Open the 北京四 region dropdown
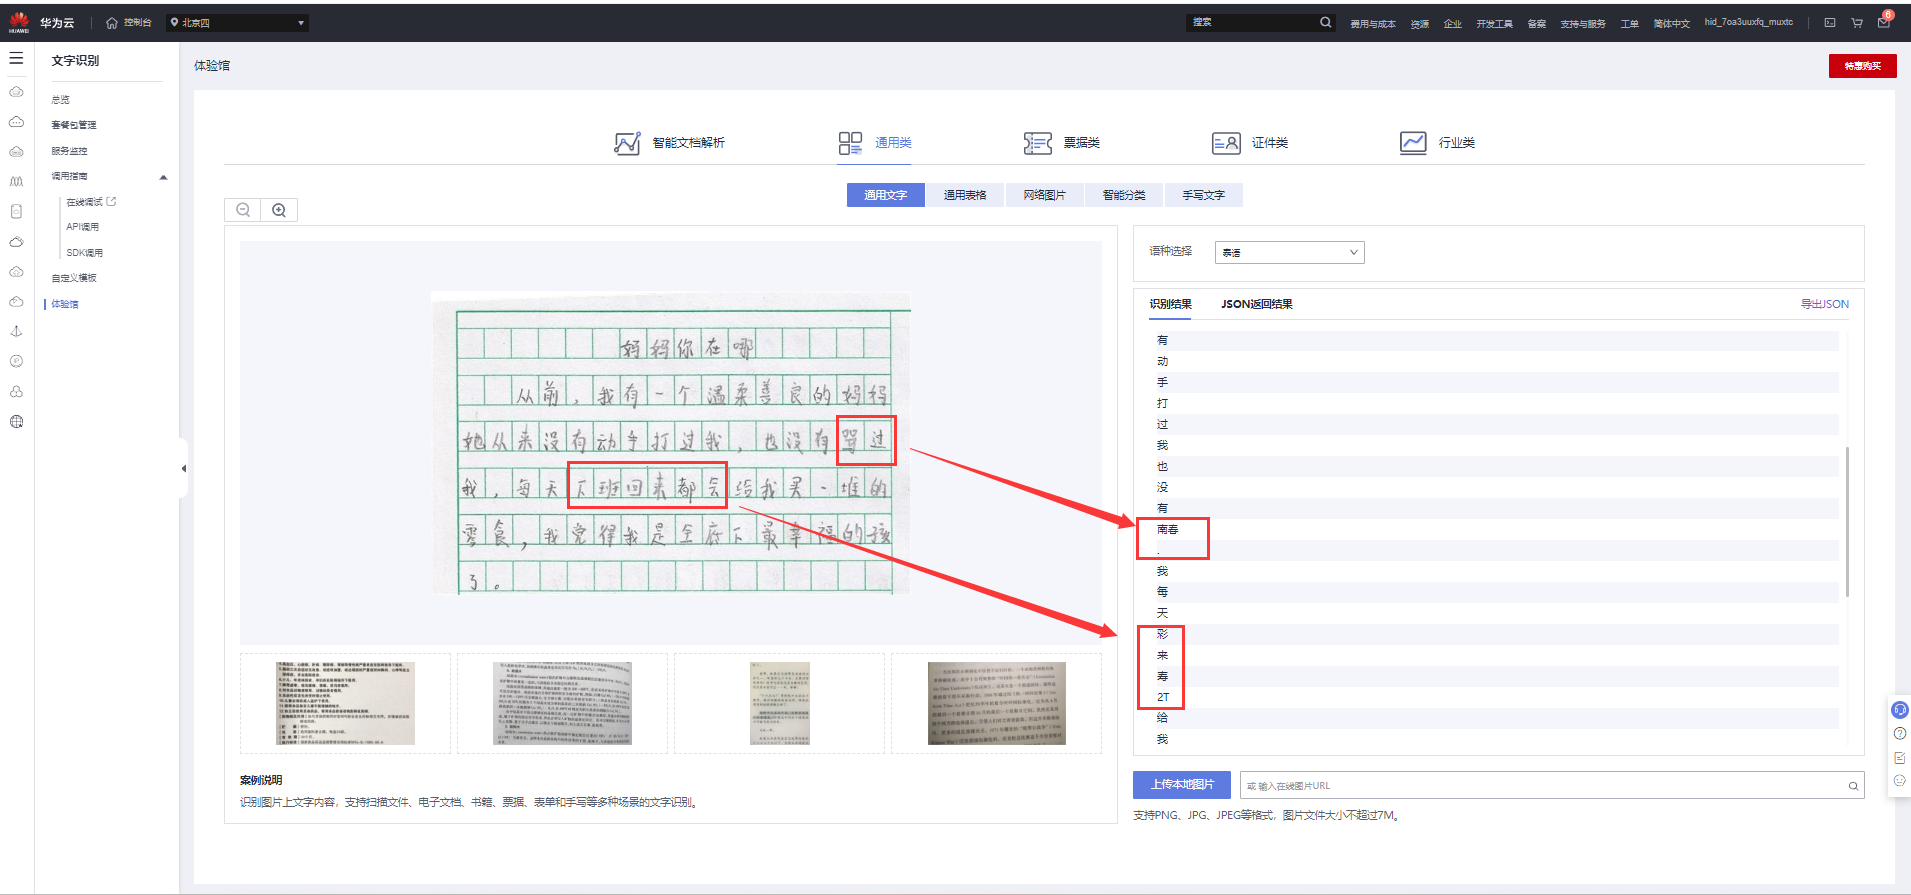Viewport: 1911px width, 895px height. [x=237, y=23]
